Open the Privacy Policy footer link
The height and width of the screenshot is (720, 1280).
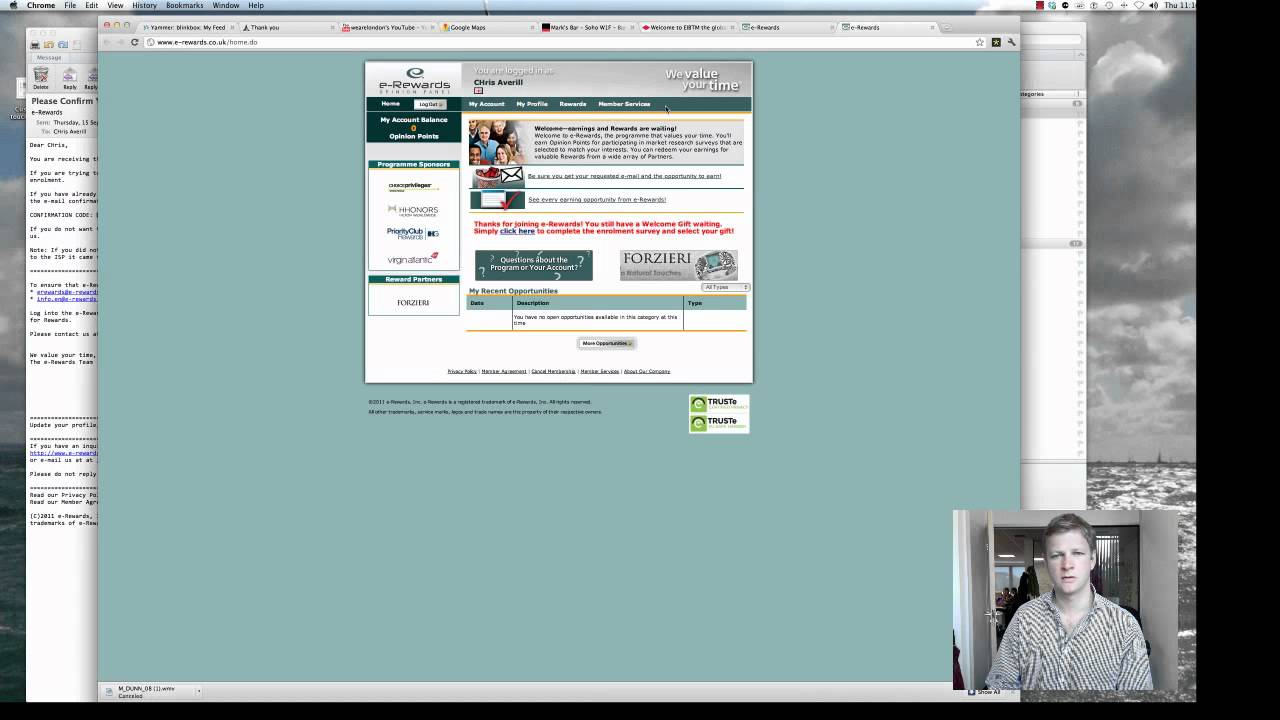(462, 371)
